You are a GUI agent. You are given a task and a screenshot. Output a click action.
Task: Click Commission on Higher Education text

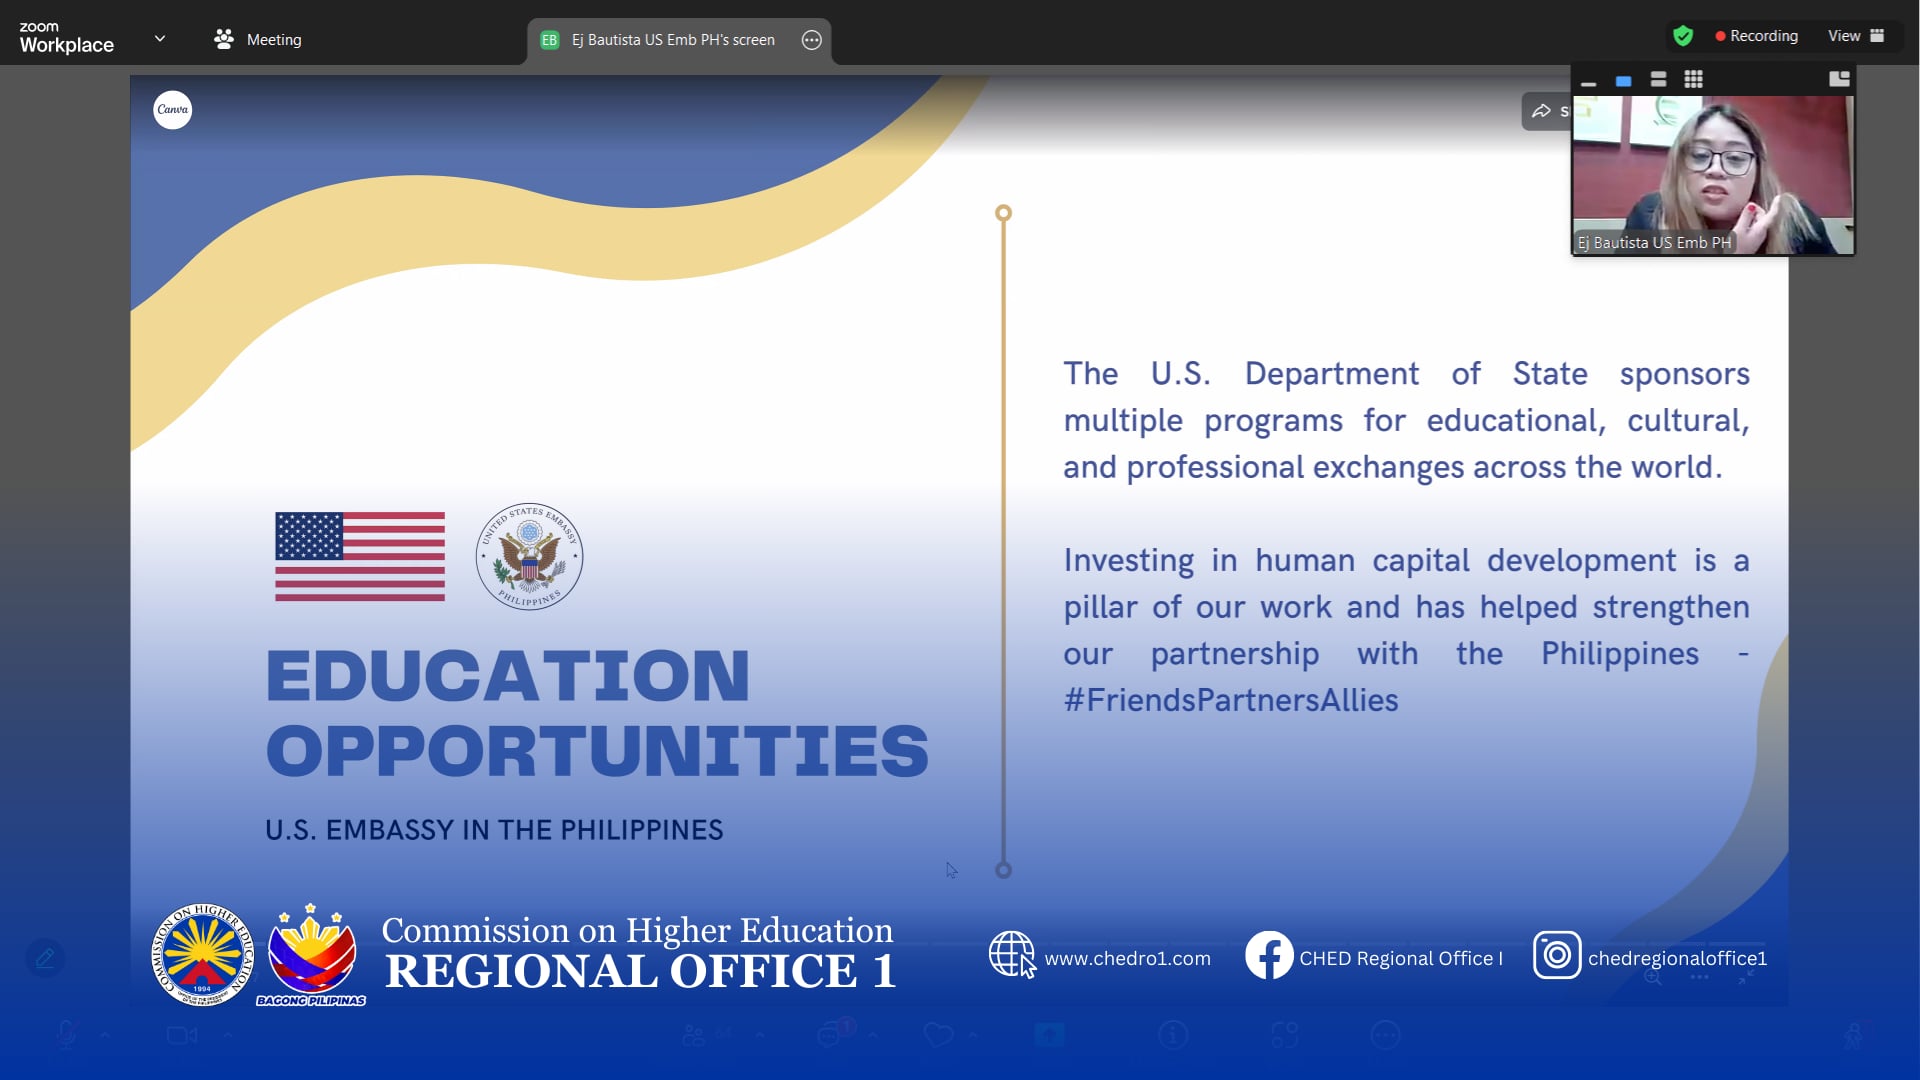click(x=637, y=930)
